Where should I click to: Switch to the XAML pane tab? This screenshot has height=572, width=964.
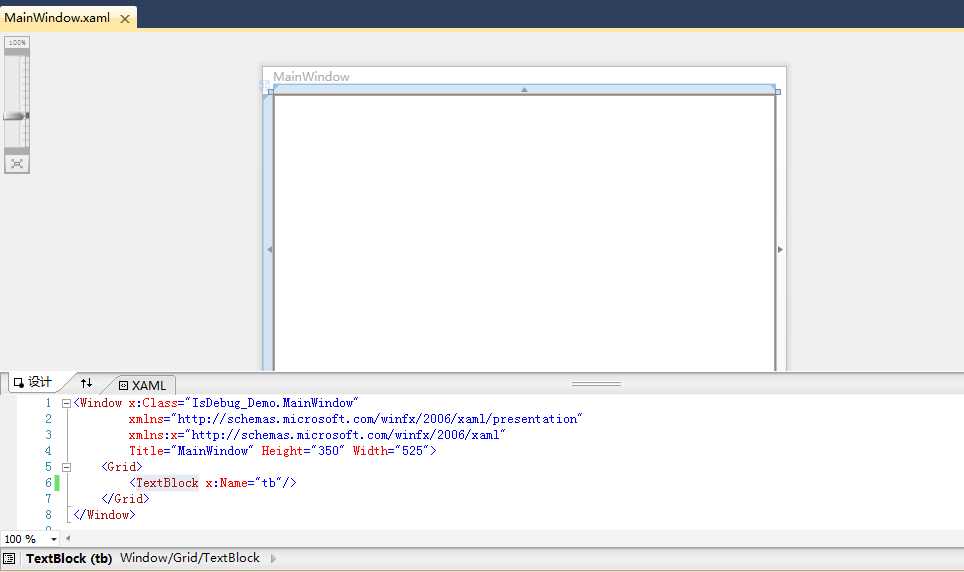[143, 386]
